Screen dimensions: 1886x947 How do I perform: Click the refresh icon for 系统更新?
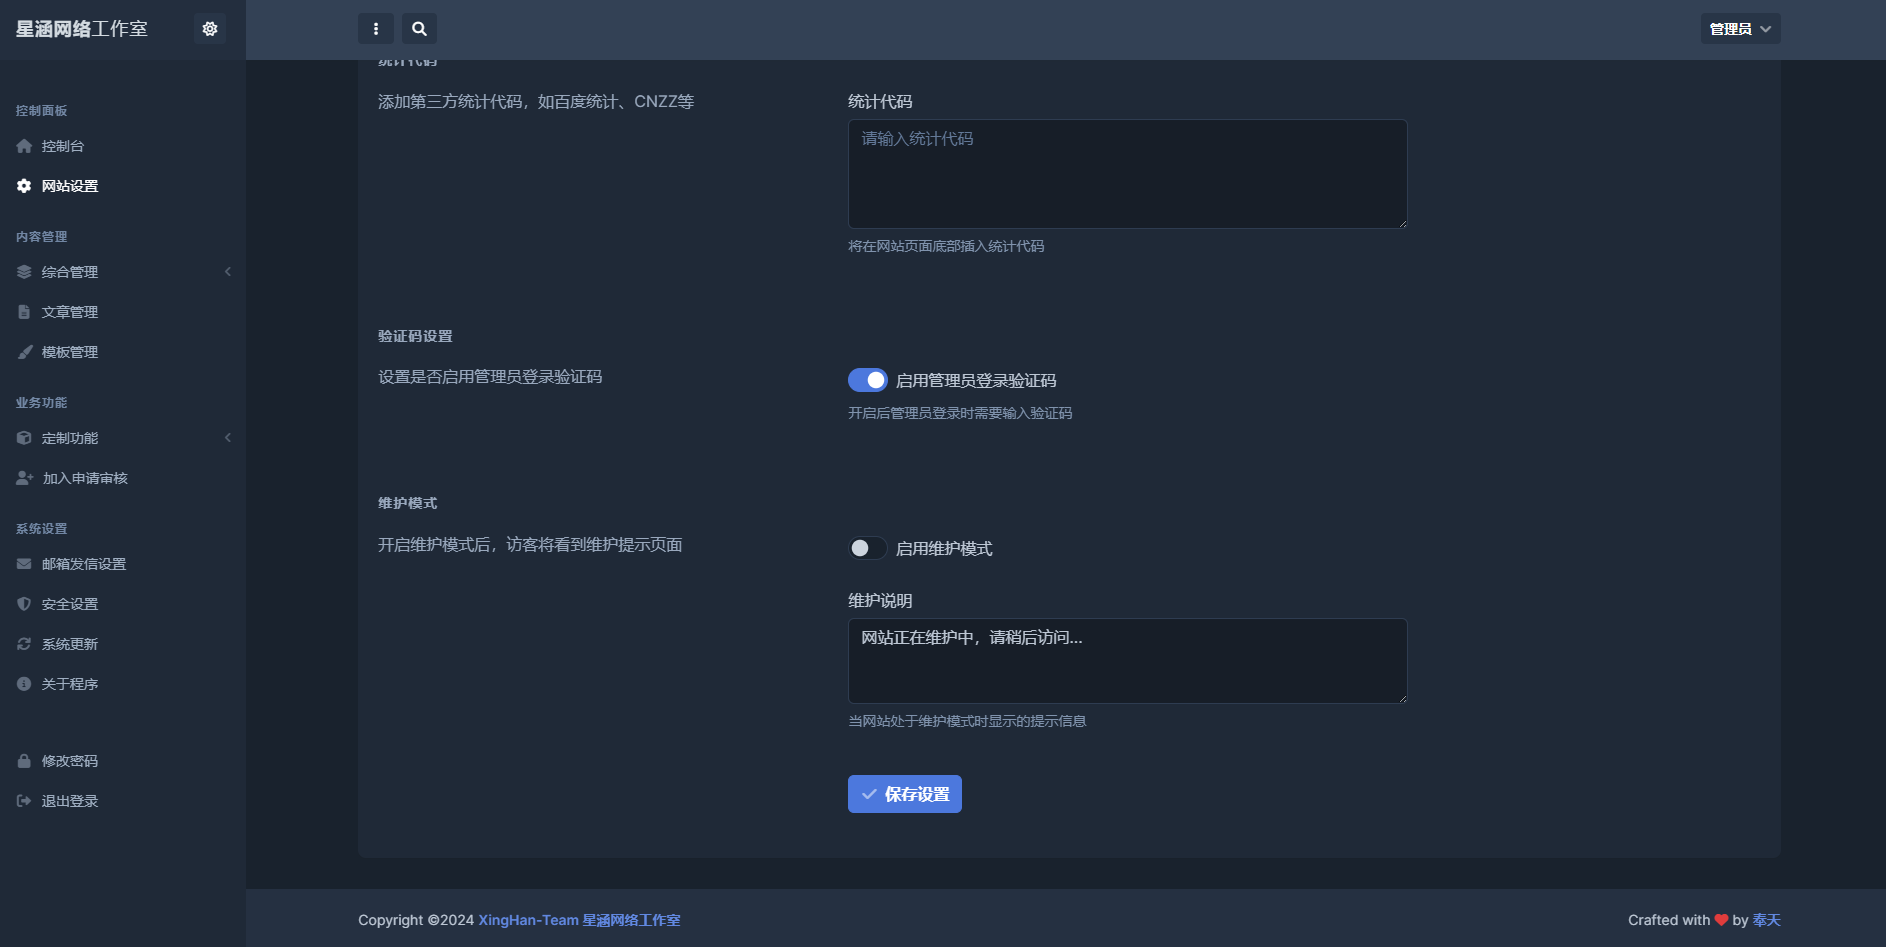24,644
